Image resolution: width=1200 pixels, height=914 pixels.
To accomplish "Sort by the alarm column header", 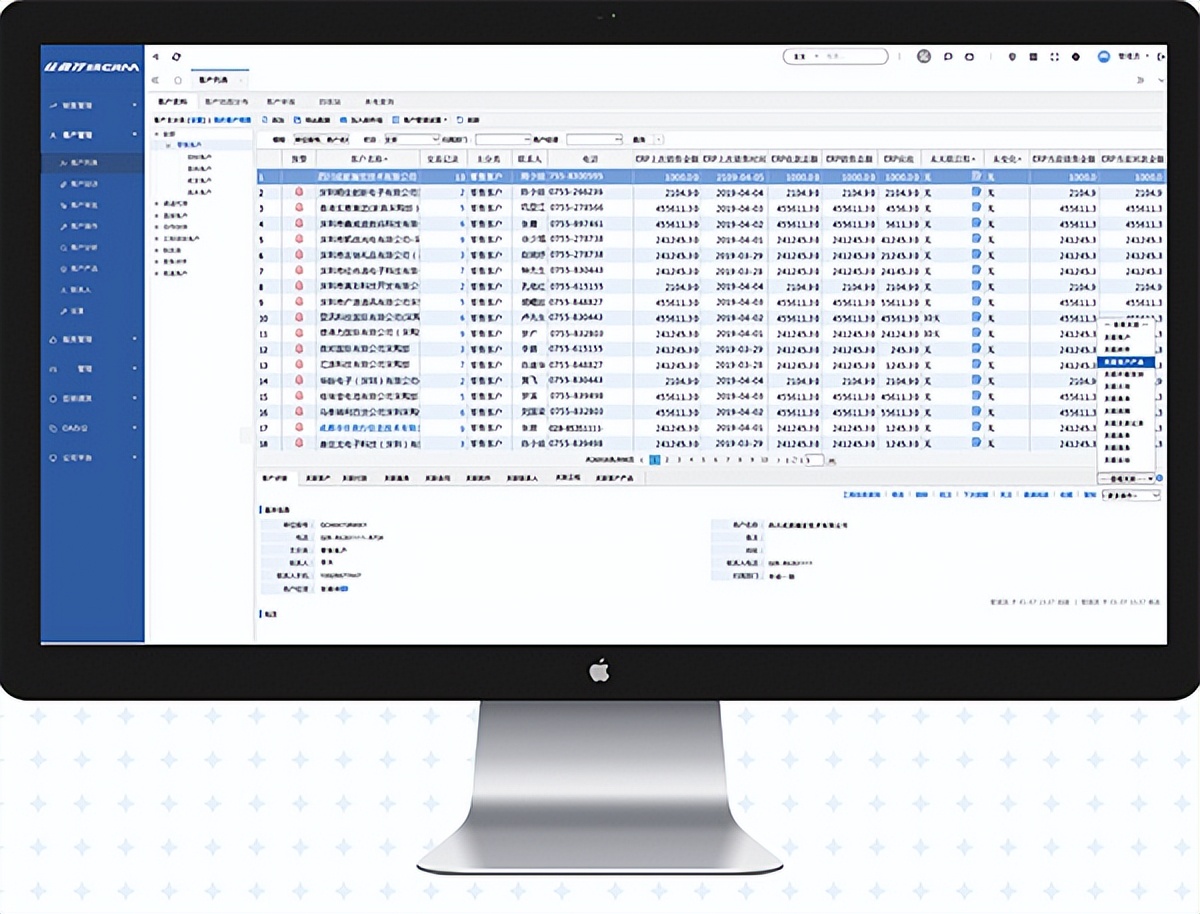I will coord(298,159).
